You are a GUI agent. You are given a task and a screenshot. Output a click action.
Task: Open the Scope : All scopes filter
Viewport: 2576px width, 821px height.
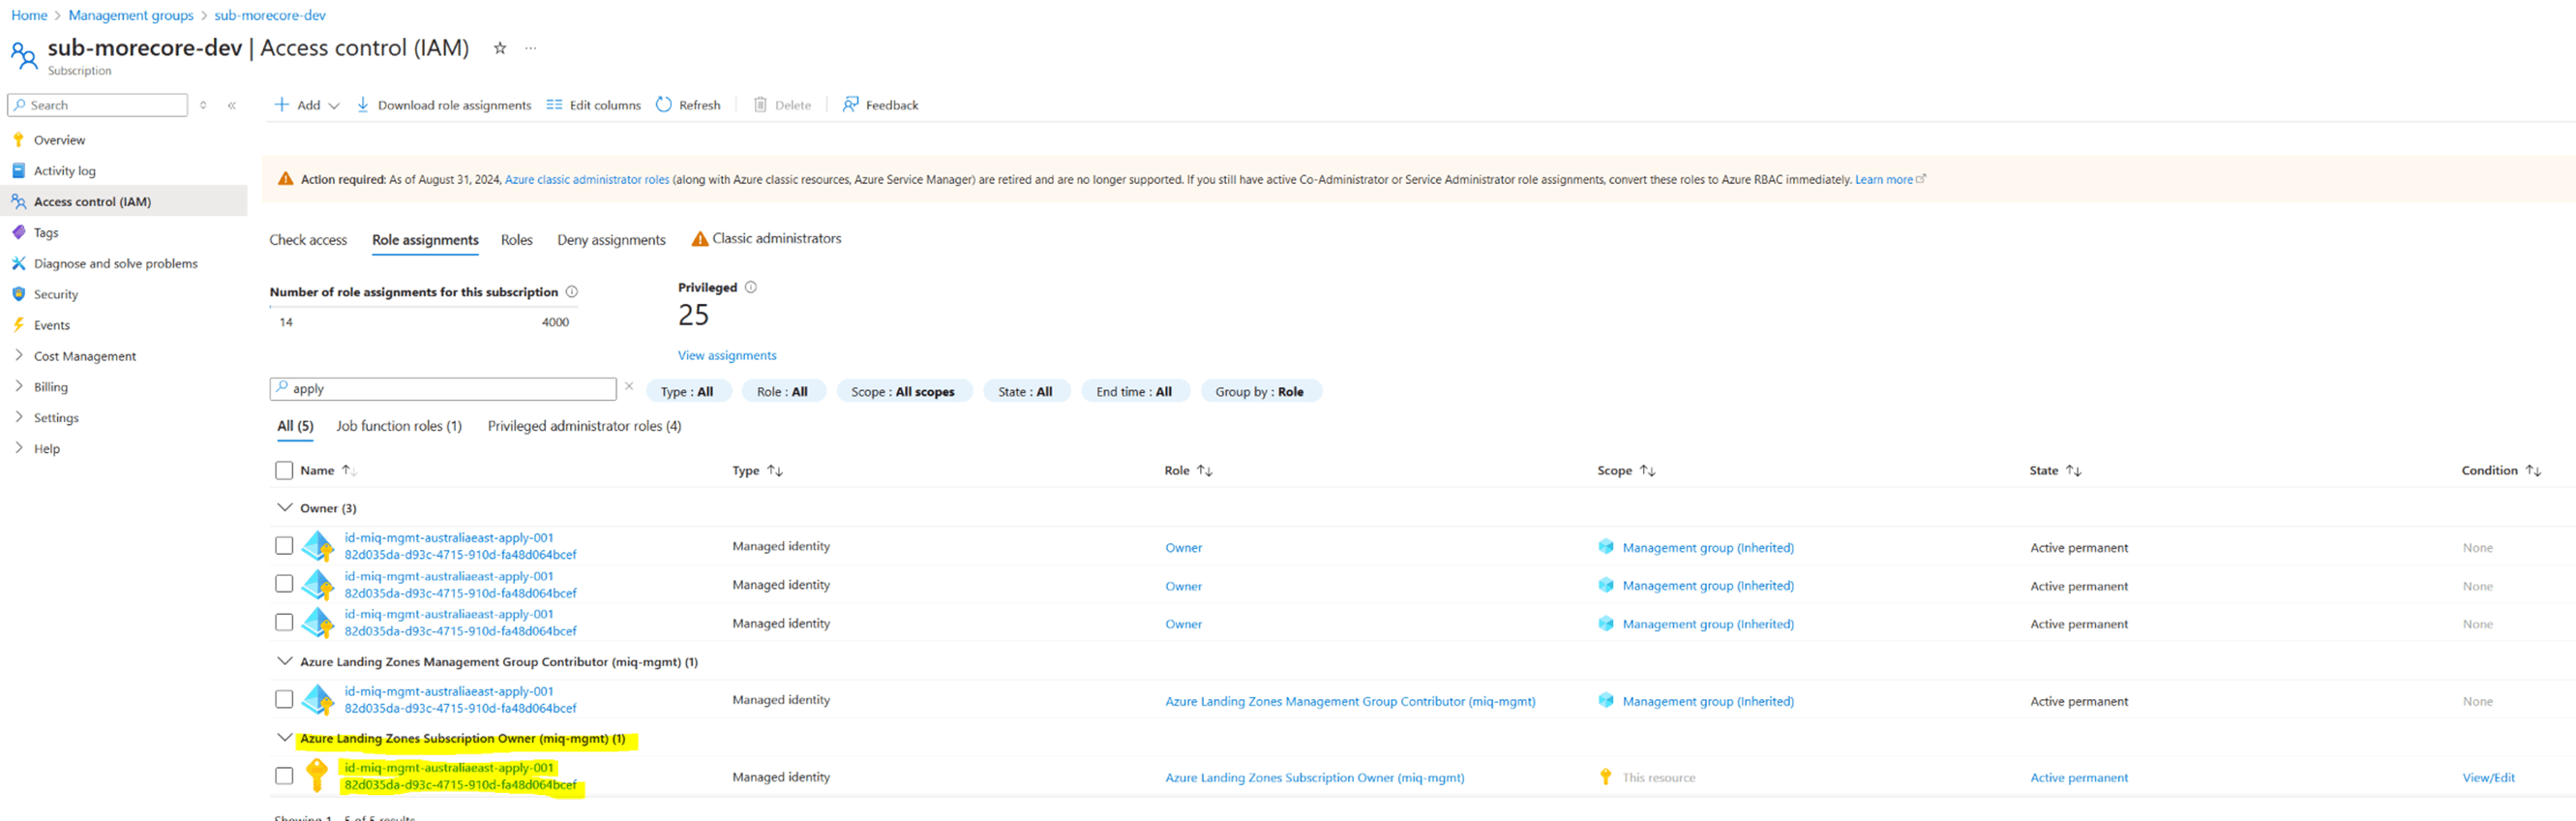tap(903, 391)
